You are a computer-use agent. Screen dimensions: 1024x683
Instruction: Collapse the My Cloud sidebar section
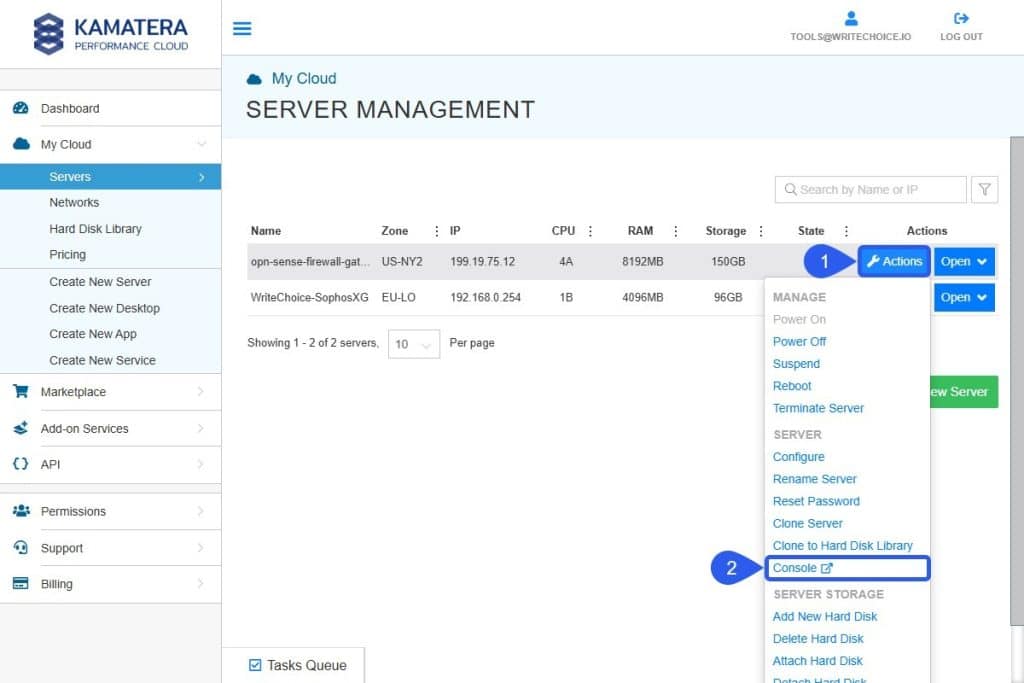pos(201,144)
